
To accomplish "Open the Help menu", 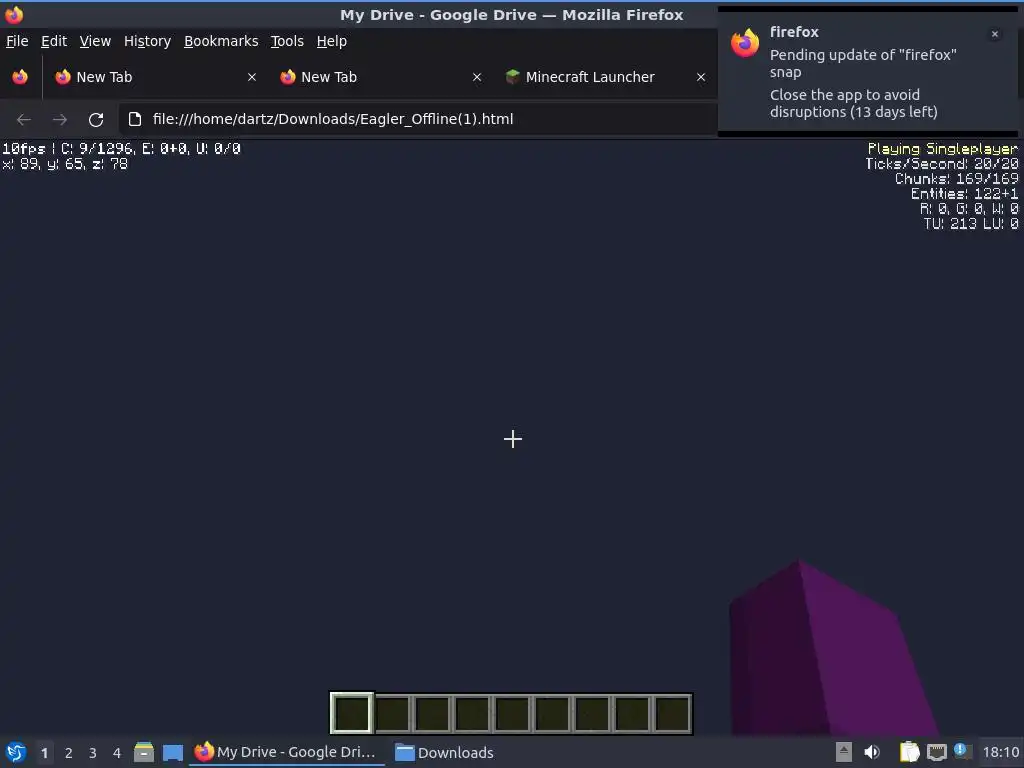I will [331, 41].
